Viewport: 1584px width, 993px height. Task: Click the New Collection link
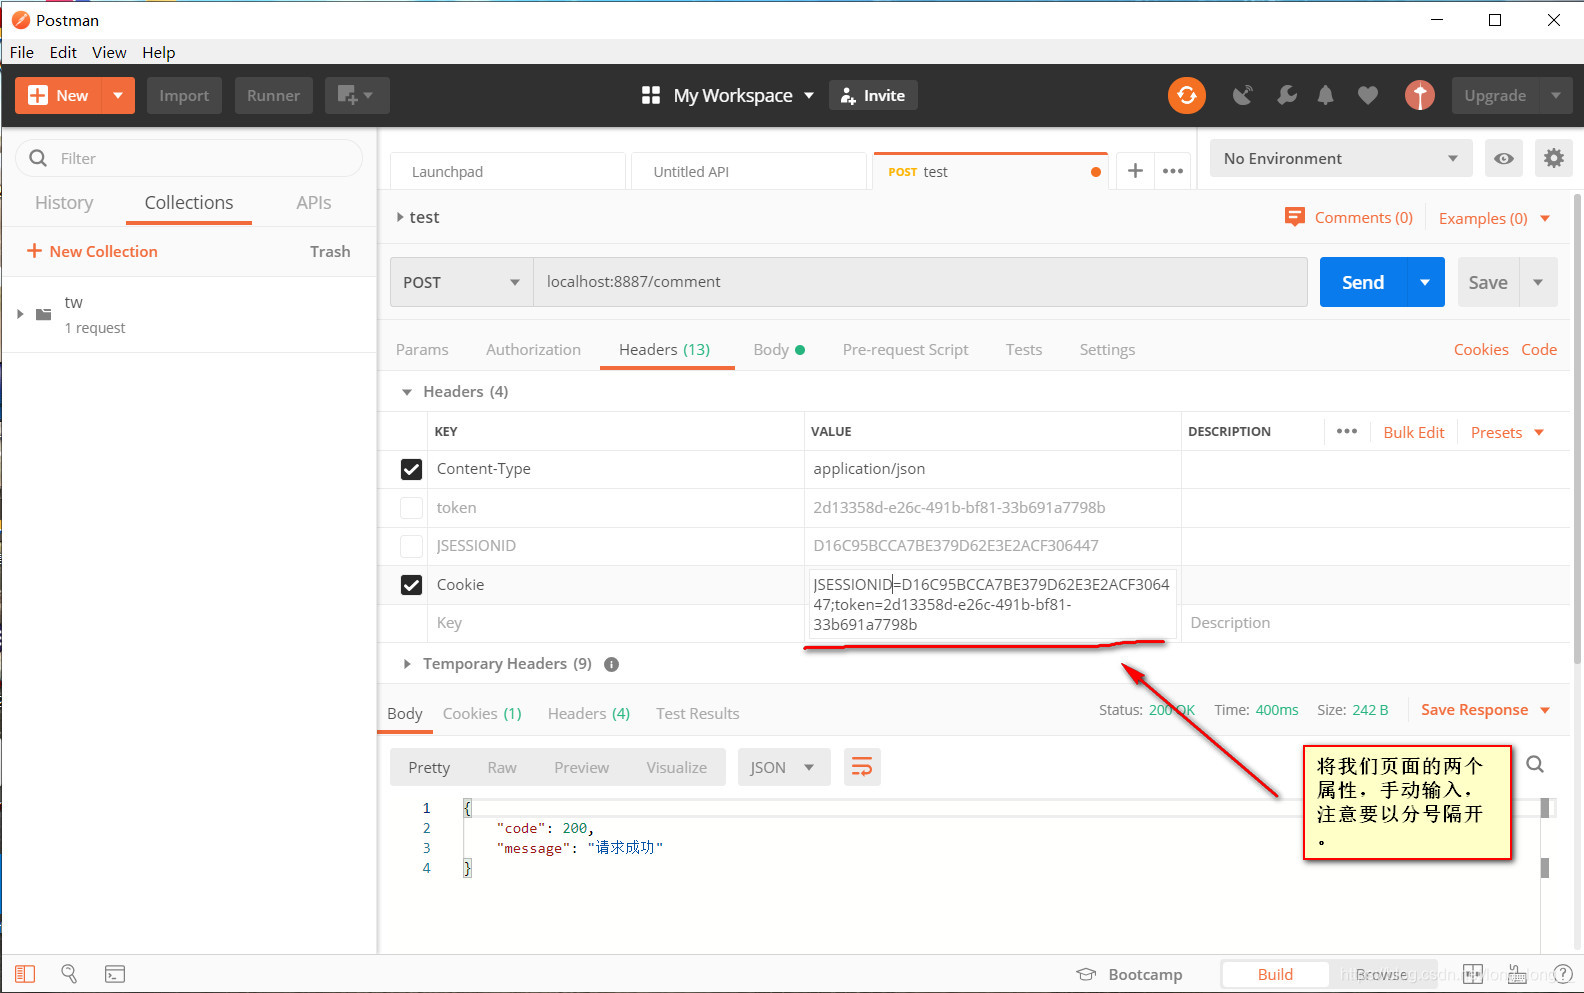coord(92,251)
